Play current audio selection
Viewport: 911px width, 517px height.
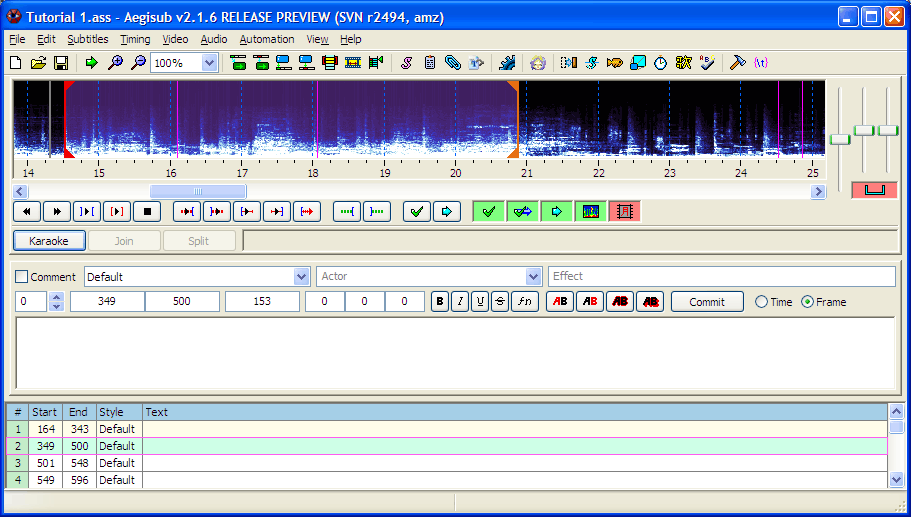[x=87, y=212]
